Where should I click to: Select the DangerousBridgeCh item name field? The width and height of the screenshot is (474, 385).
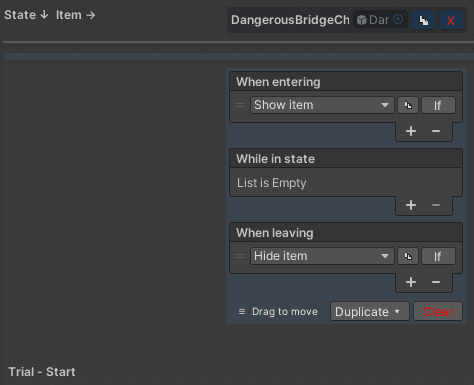tap(290, 20)
